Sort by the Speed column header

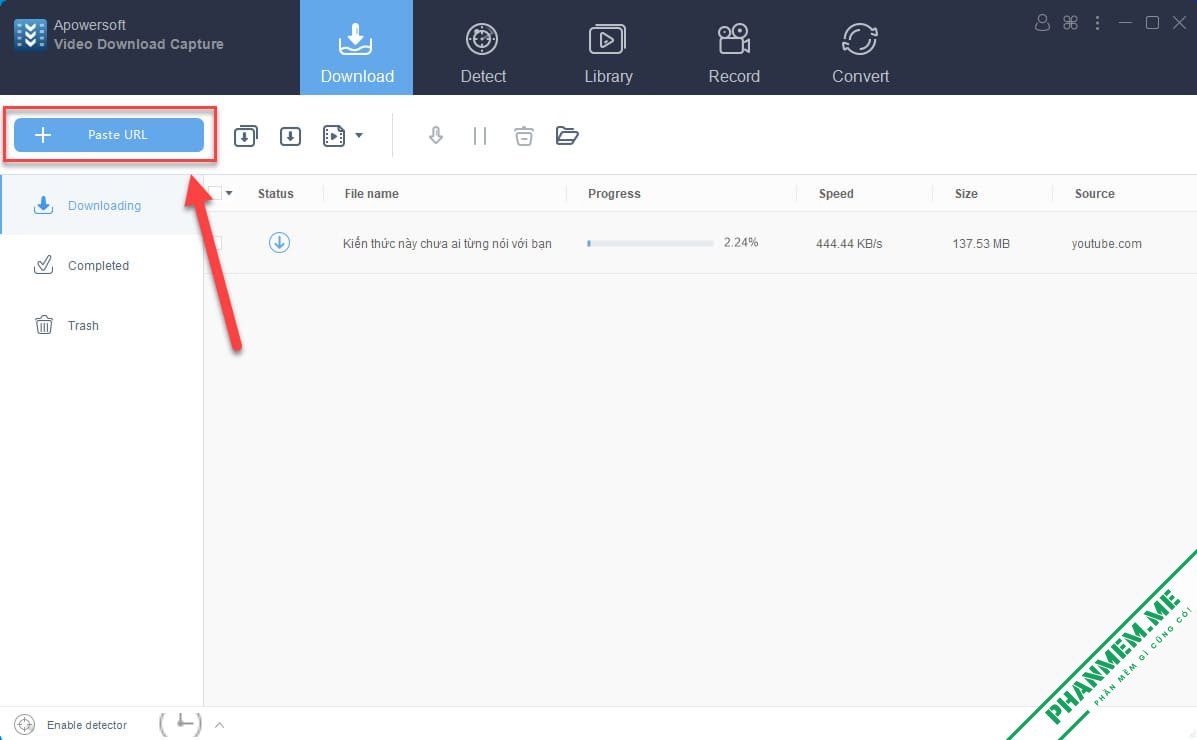pyautogui.click(x=836, y=194)
